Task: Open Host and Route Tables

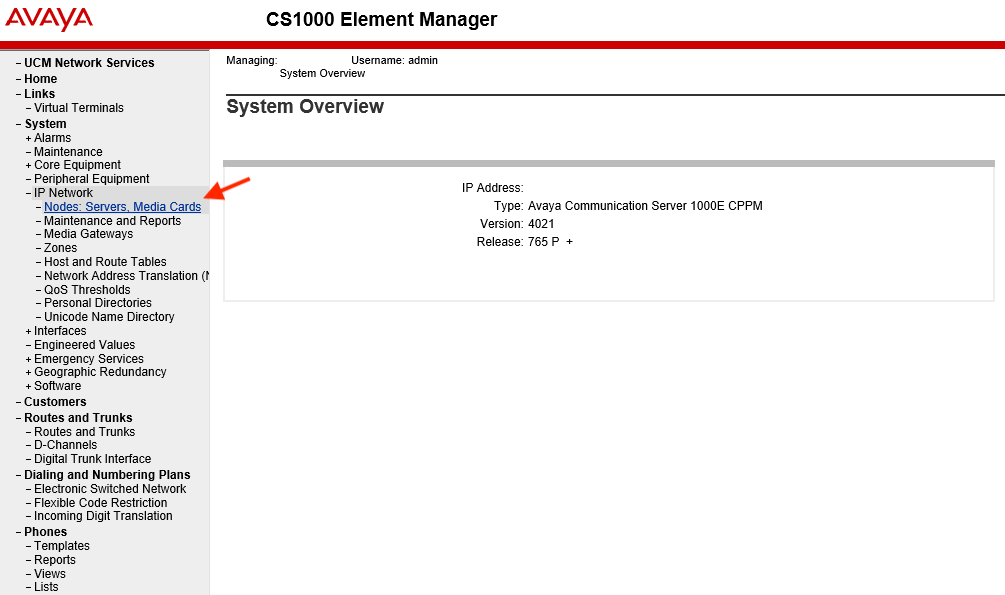Action: [x=105, y=262]
